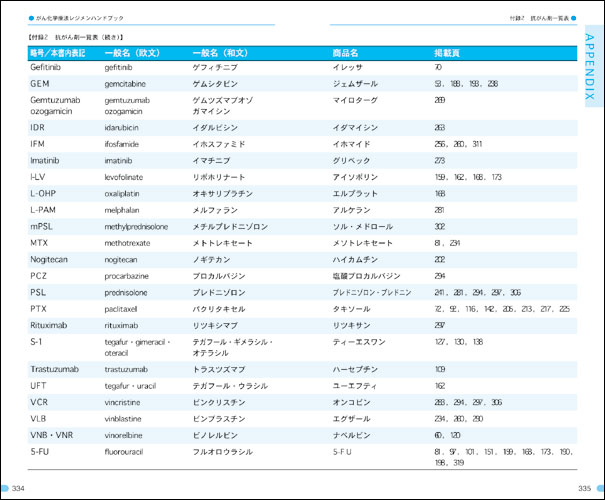Select the 5-FU abbreviation in the last row
The height and width of the screenshot is (500, 605).
pos(41,451)
